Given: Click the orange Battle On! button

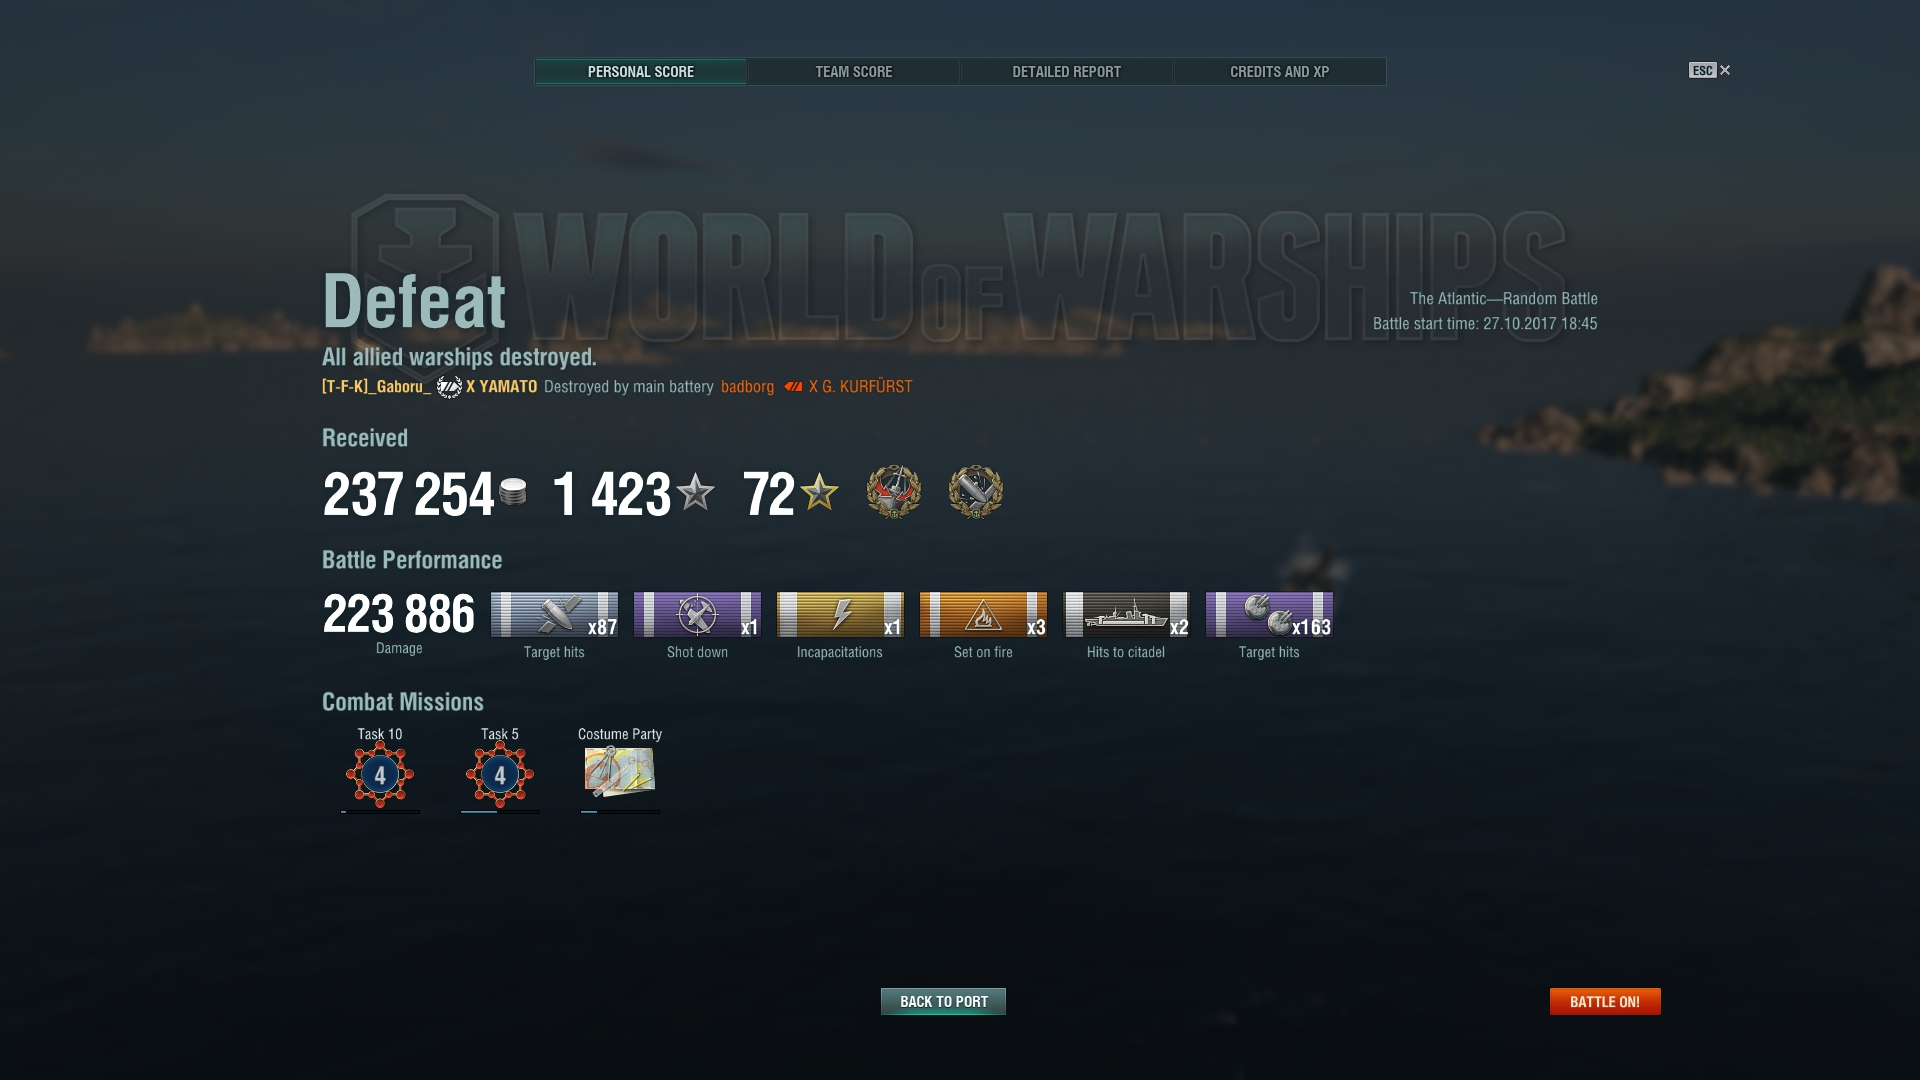Looking at the screenshot, I should pyautogui.click(x=1605, y=1001).
